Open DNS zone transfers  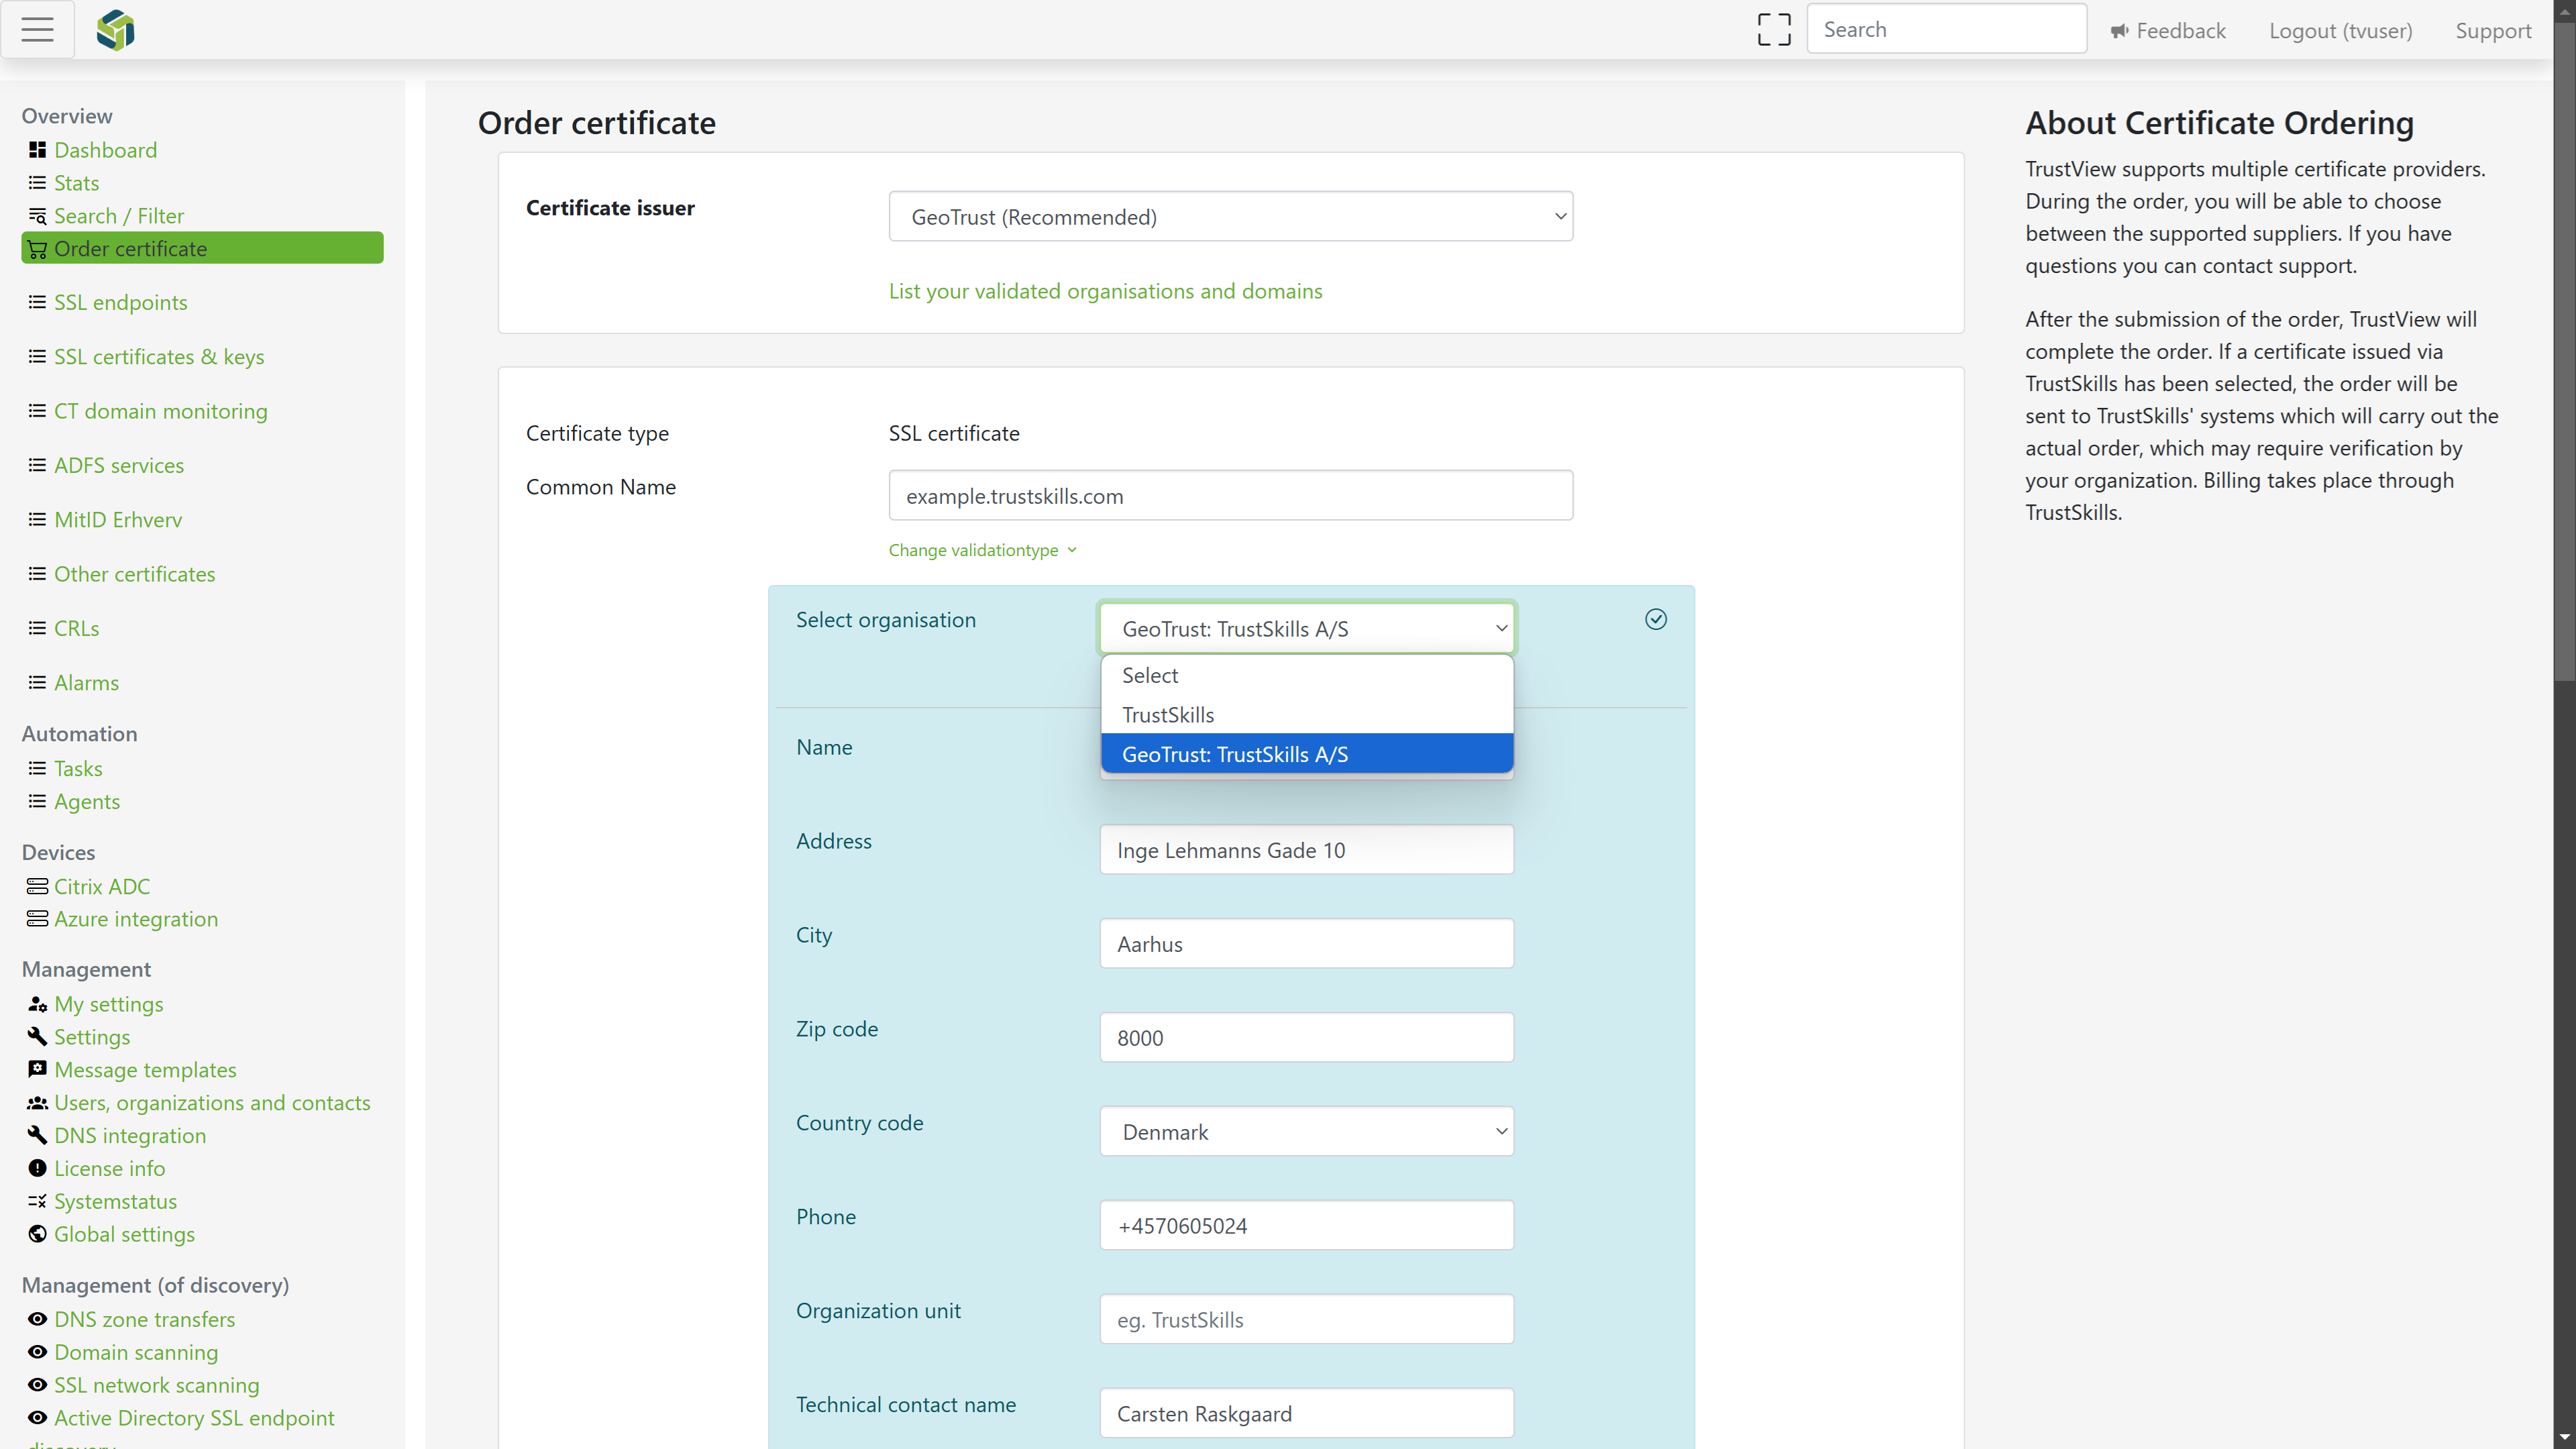point(145,1319)
